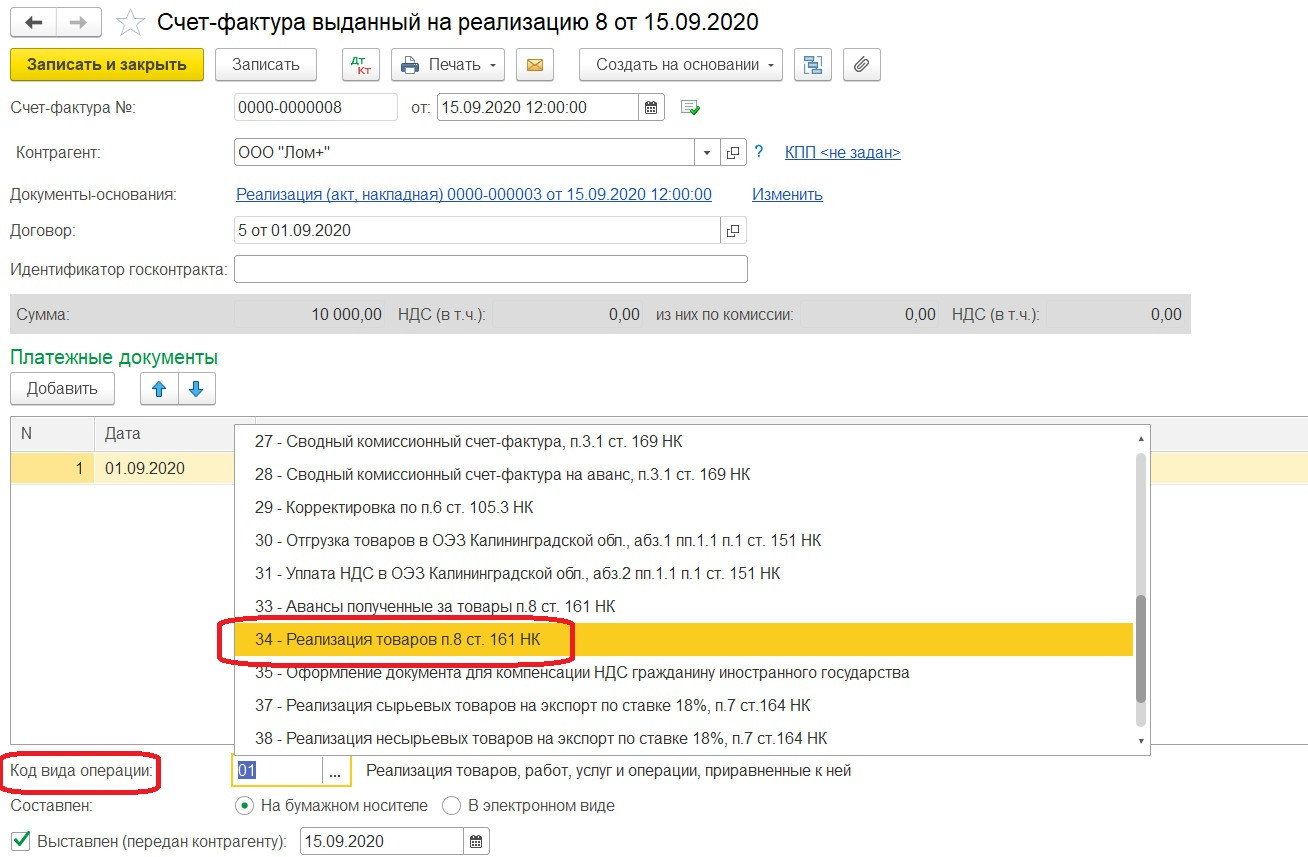Choose 30 - Отгрузка товаров в ОЭЗ

684,540
